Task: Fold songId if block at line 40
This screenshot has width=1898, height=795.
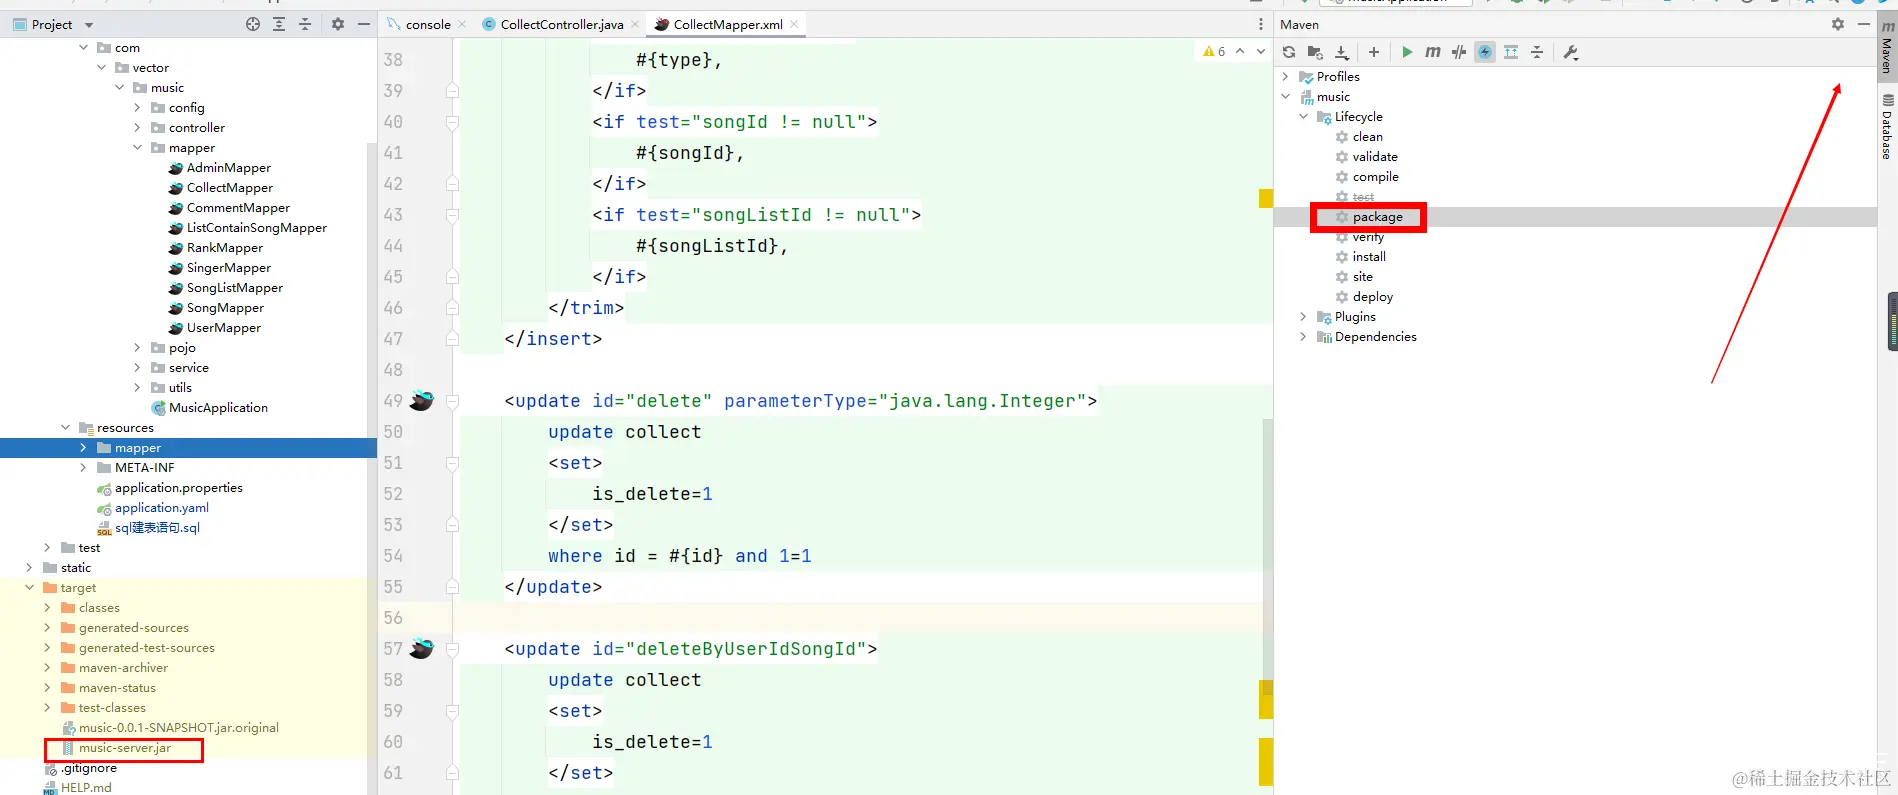Action: [452, 122]
